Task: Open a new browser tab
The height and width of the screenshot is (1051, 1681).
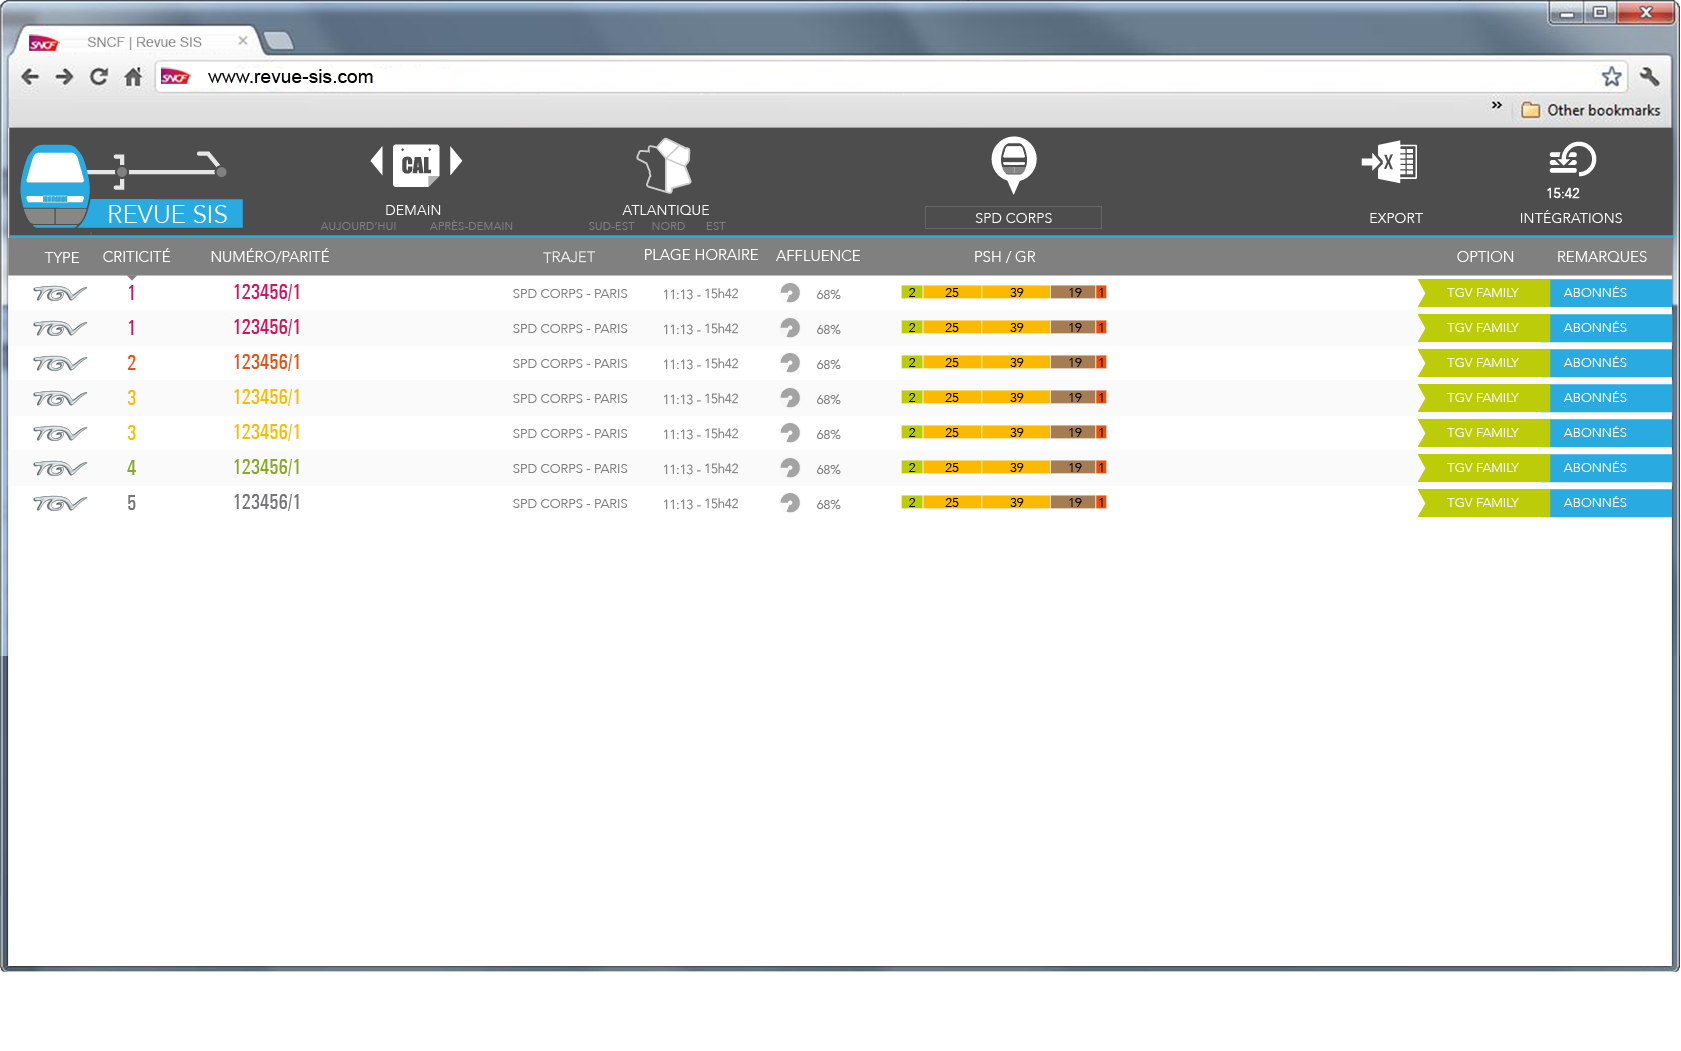Action: tap(278, 41)
